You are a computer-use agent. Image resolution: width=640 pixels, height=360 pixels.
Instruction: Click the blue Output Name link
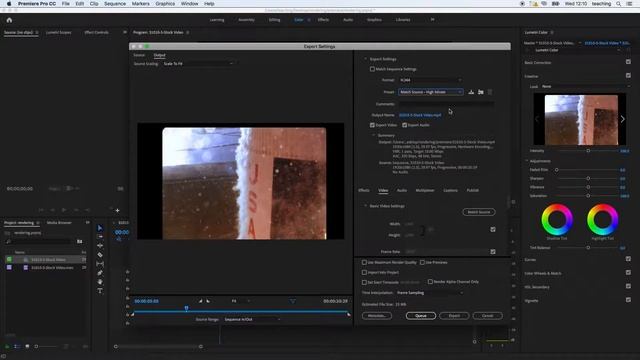pos(420,116)
